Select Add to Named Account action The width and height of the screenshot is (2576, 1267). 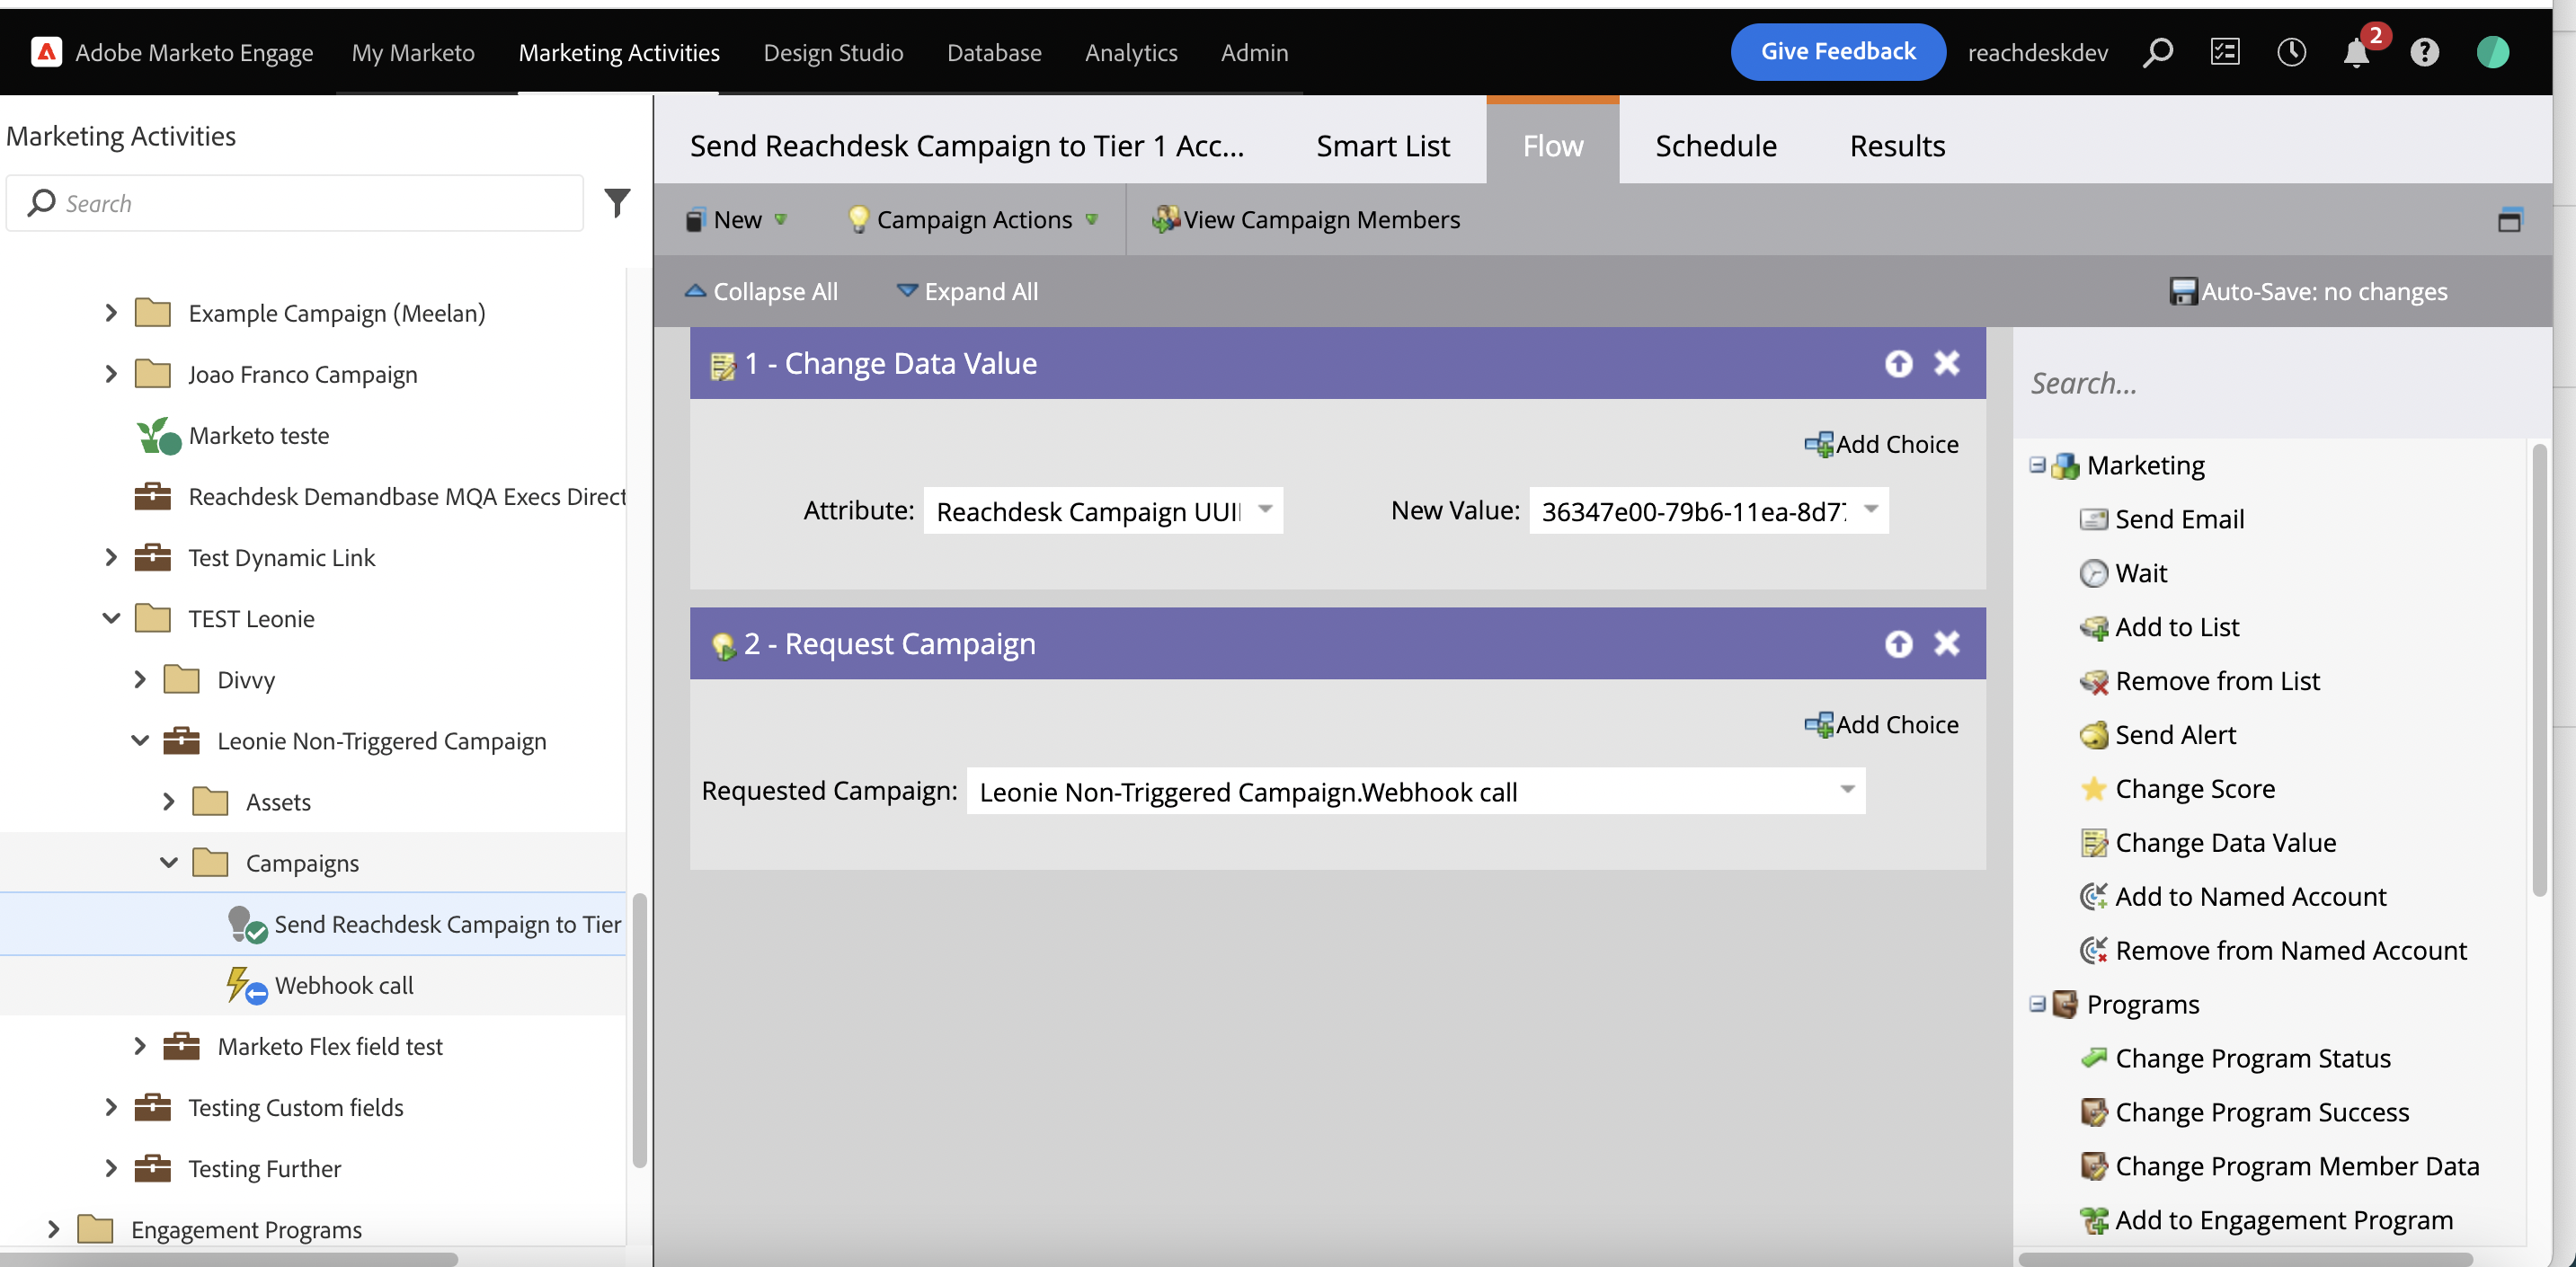pos(2233,896)
